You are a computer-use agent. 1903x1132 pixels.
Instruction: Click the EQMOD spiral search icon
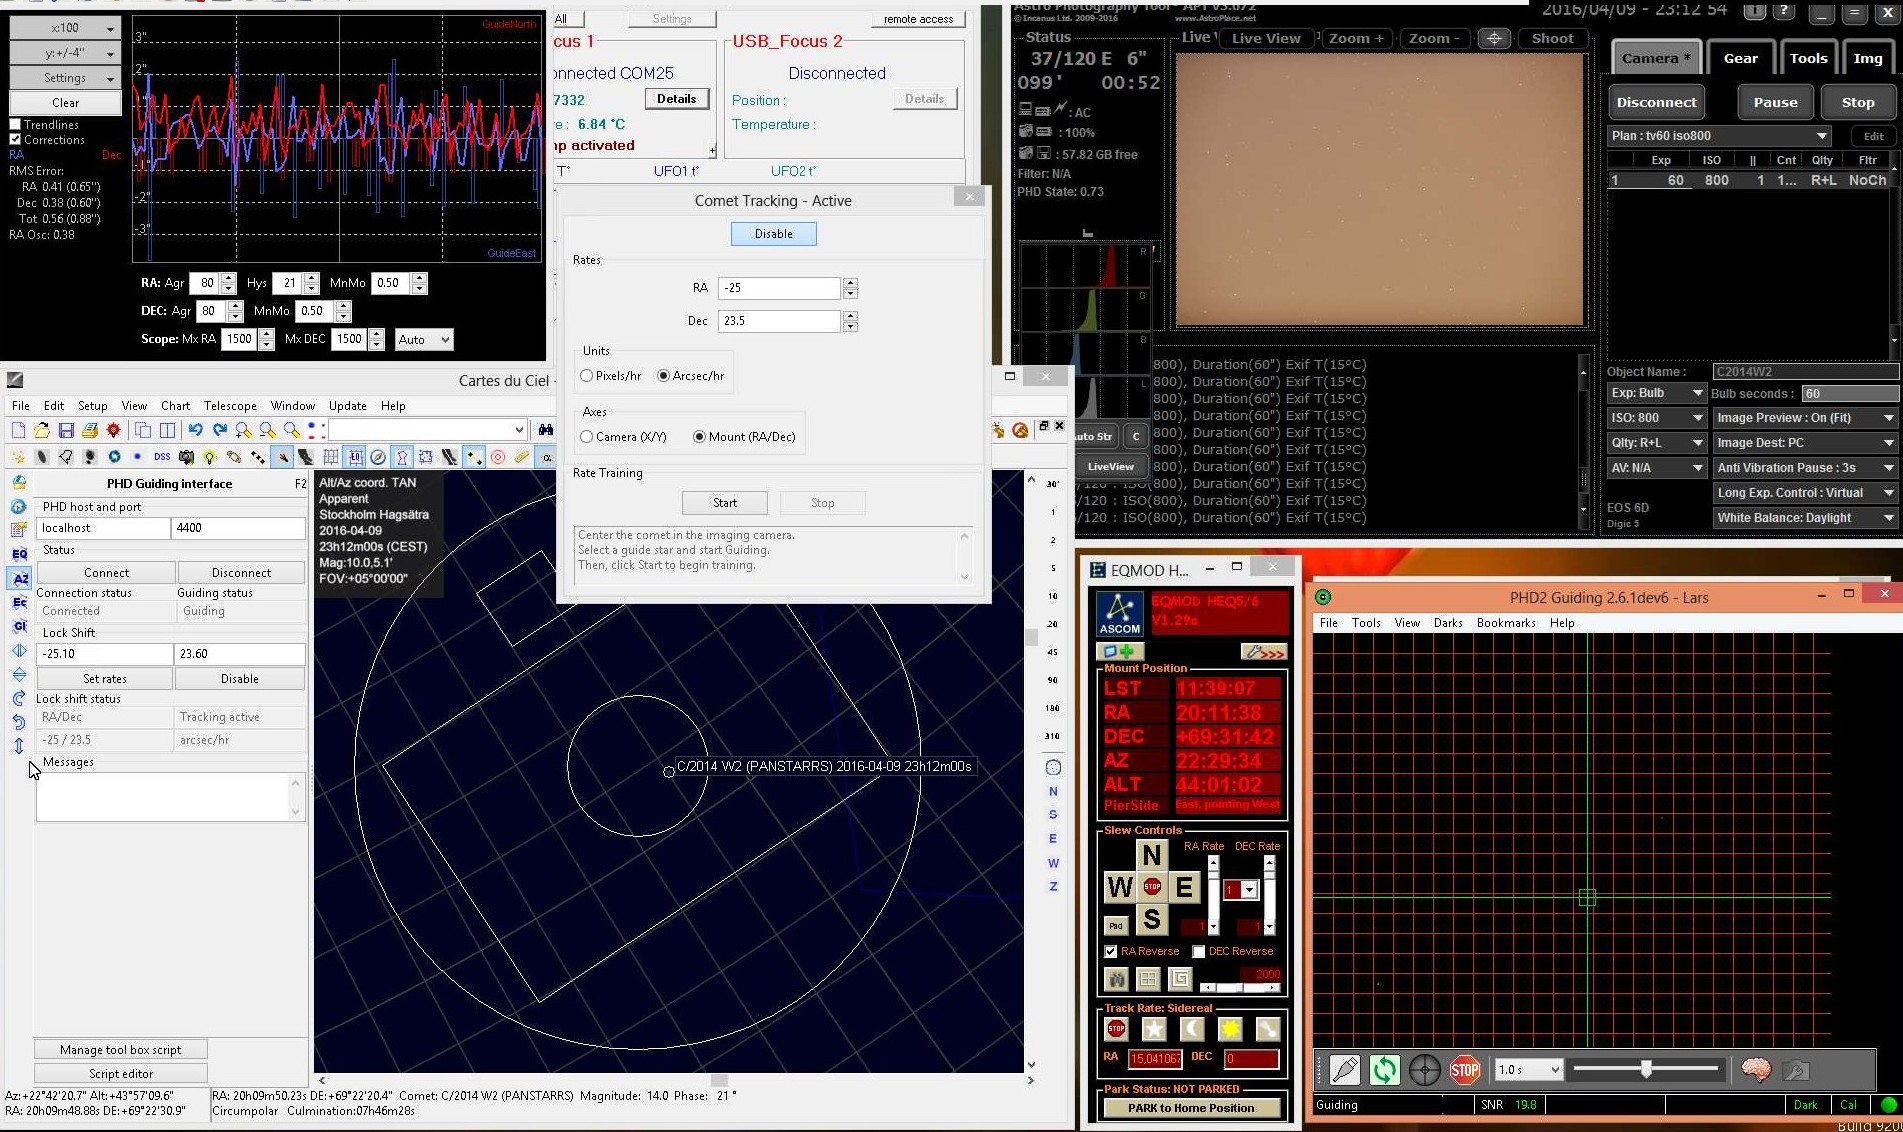[x=1180, y=979]
